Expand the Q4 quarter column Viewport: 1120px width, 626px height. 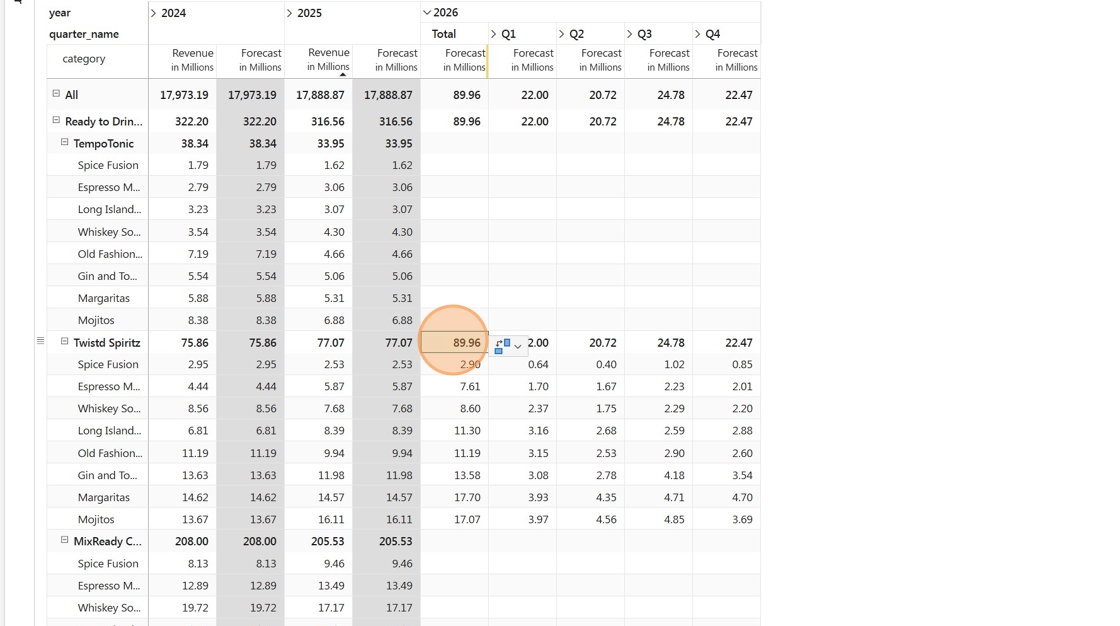(x=697, y=34)
